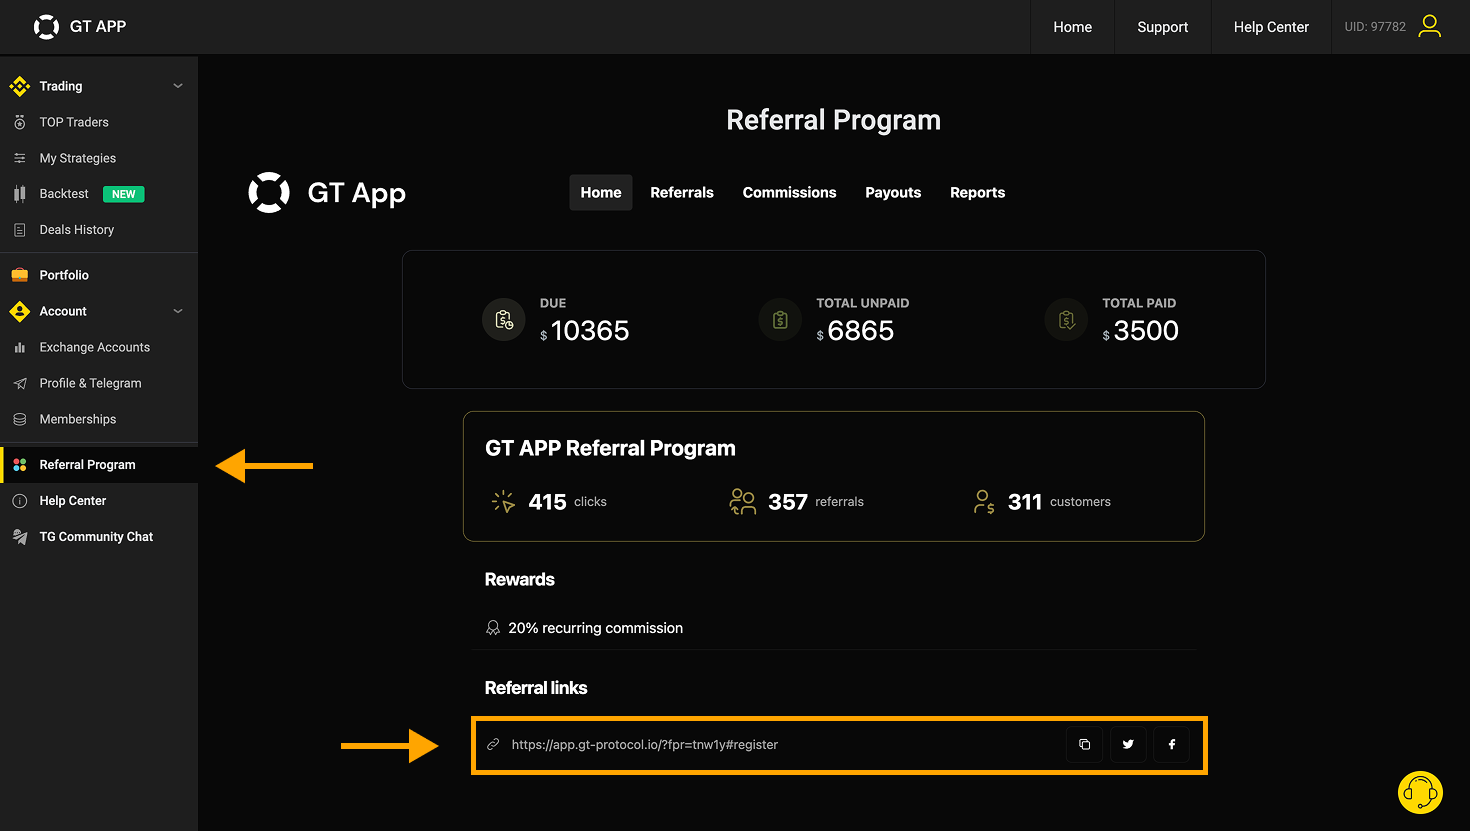Click the GT APP Referral Program heading

(610, 448)
